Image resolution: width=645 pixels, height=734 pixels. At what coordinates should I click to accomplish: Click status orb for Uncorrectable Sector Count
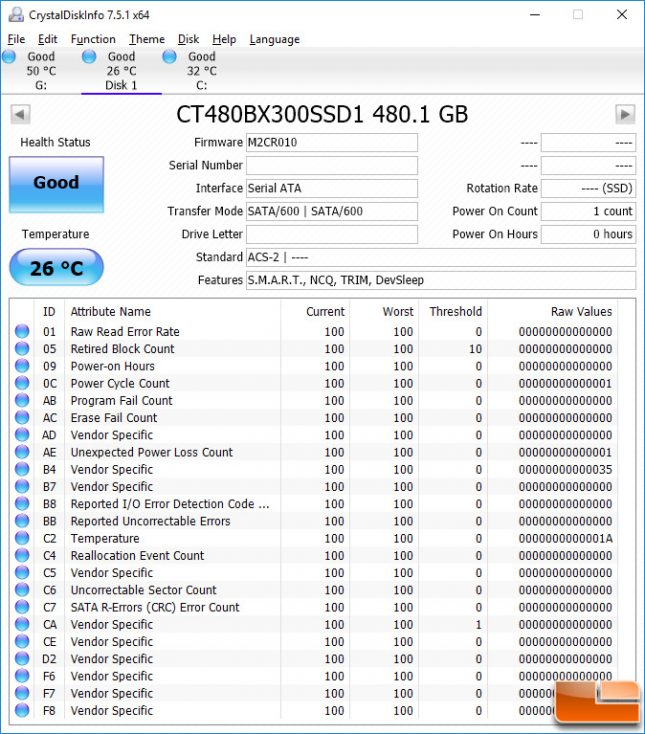tap(22, 590)
